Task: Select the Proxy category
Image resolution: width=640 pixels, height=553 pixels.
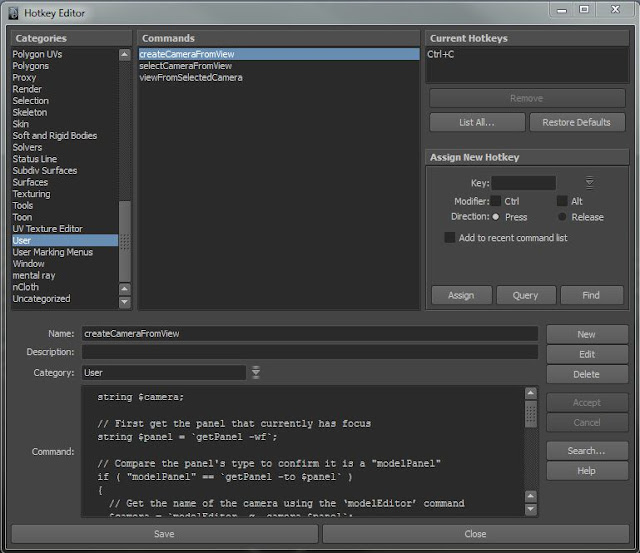Action: coord(64,77)
